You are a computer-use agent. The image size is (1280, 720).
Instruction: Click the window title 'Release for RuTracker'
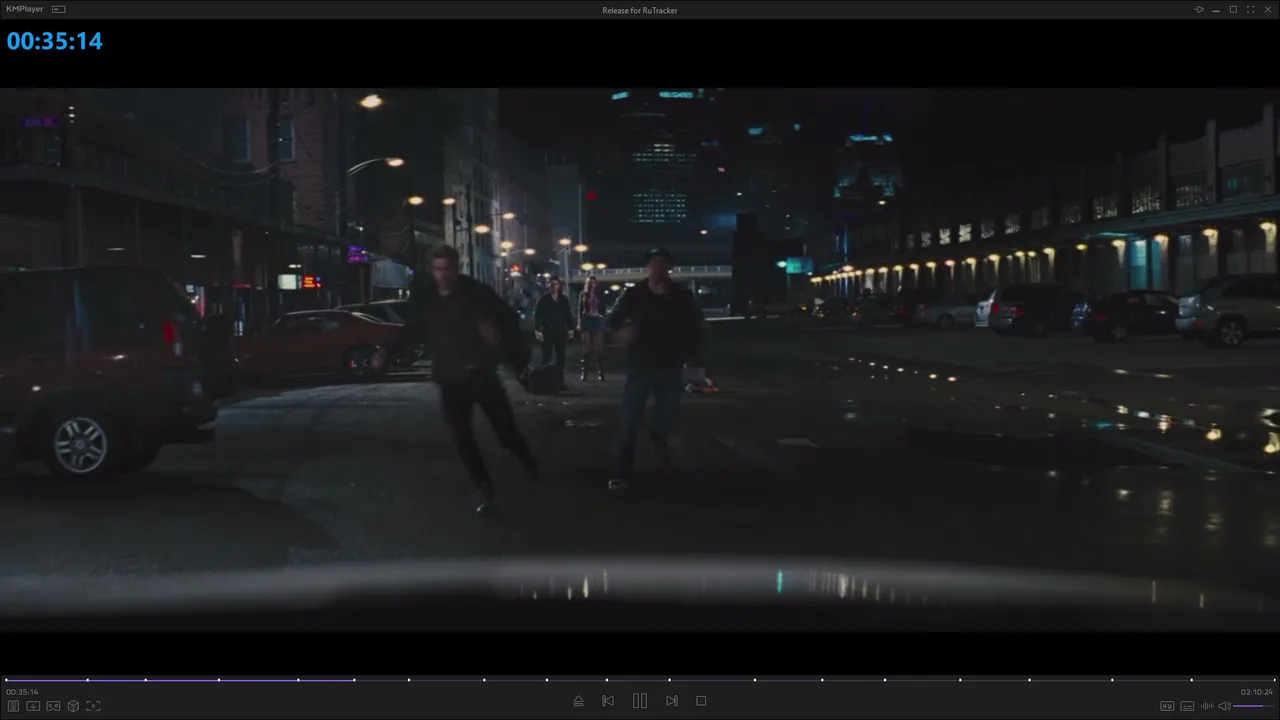point(640,10)
